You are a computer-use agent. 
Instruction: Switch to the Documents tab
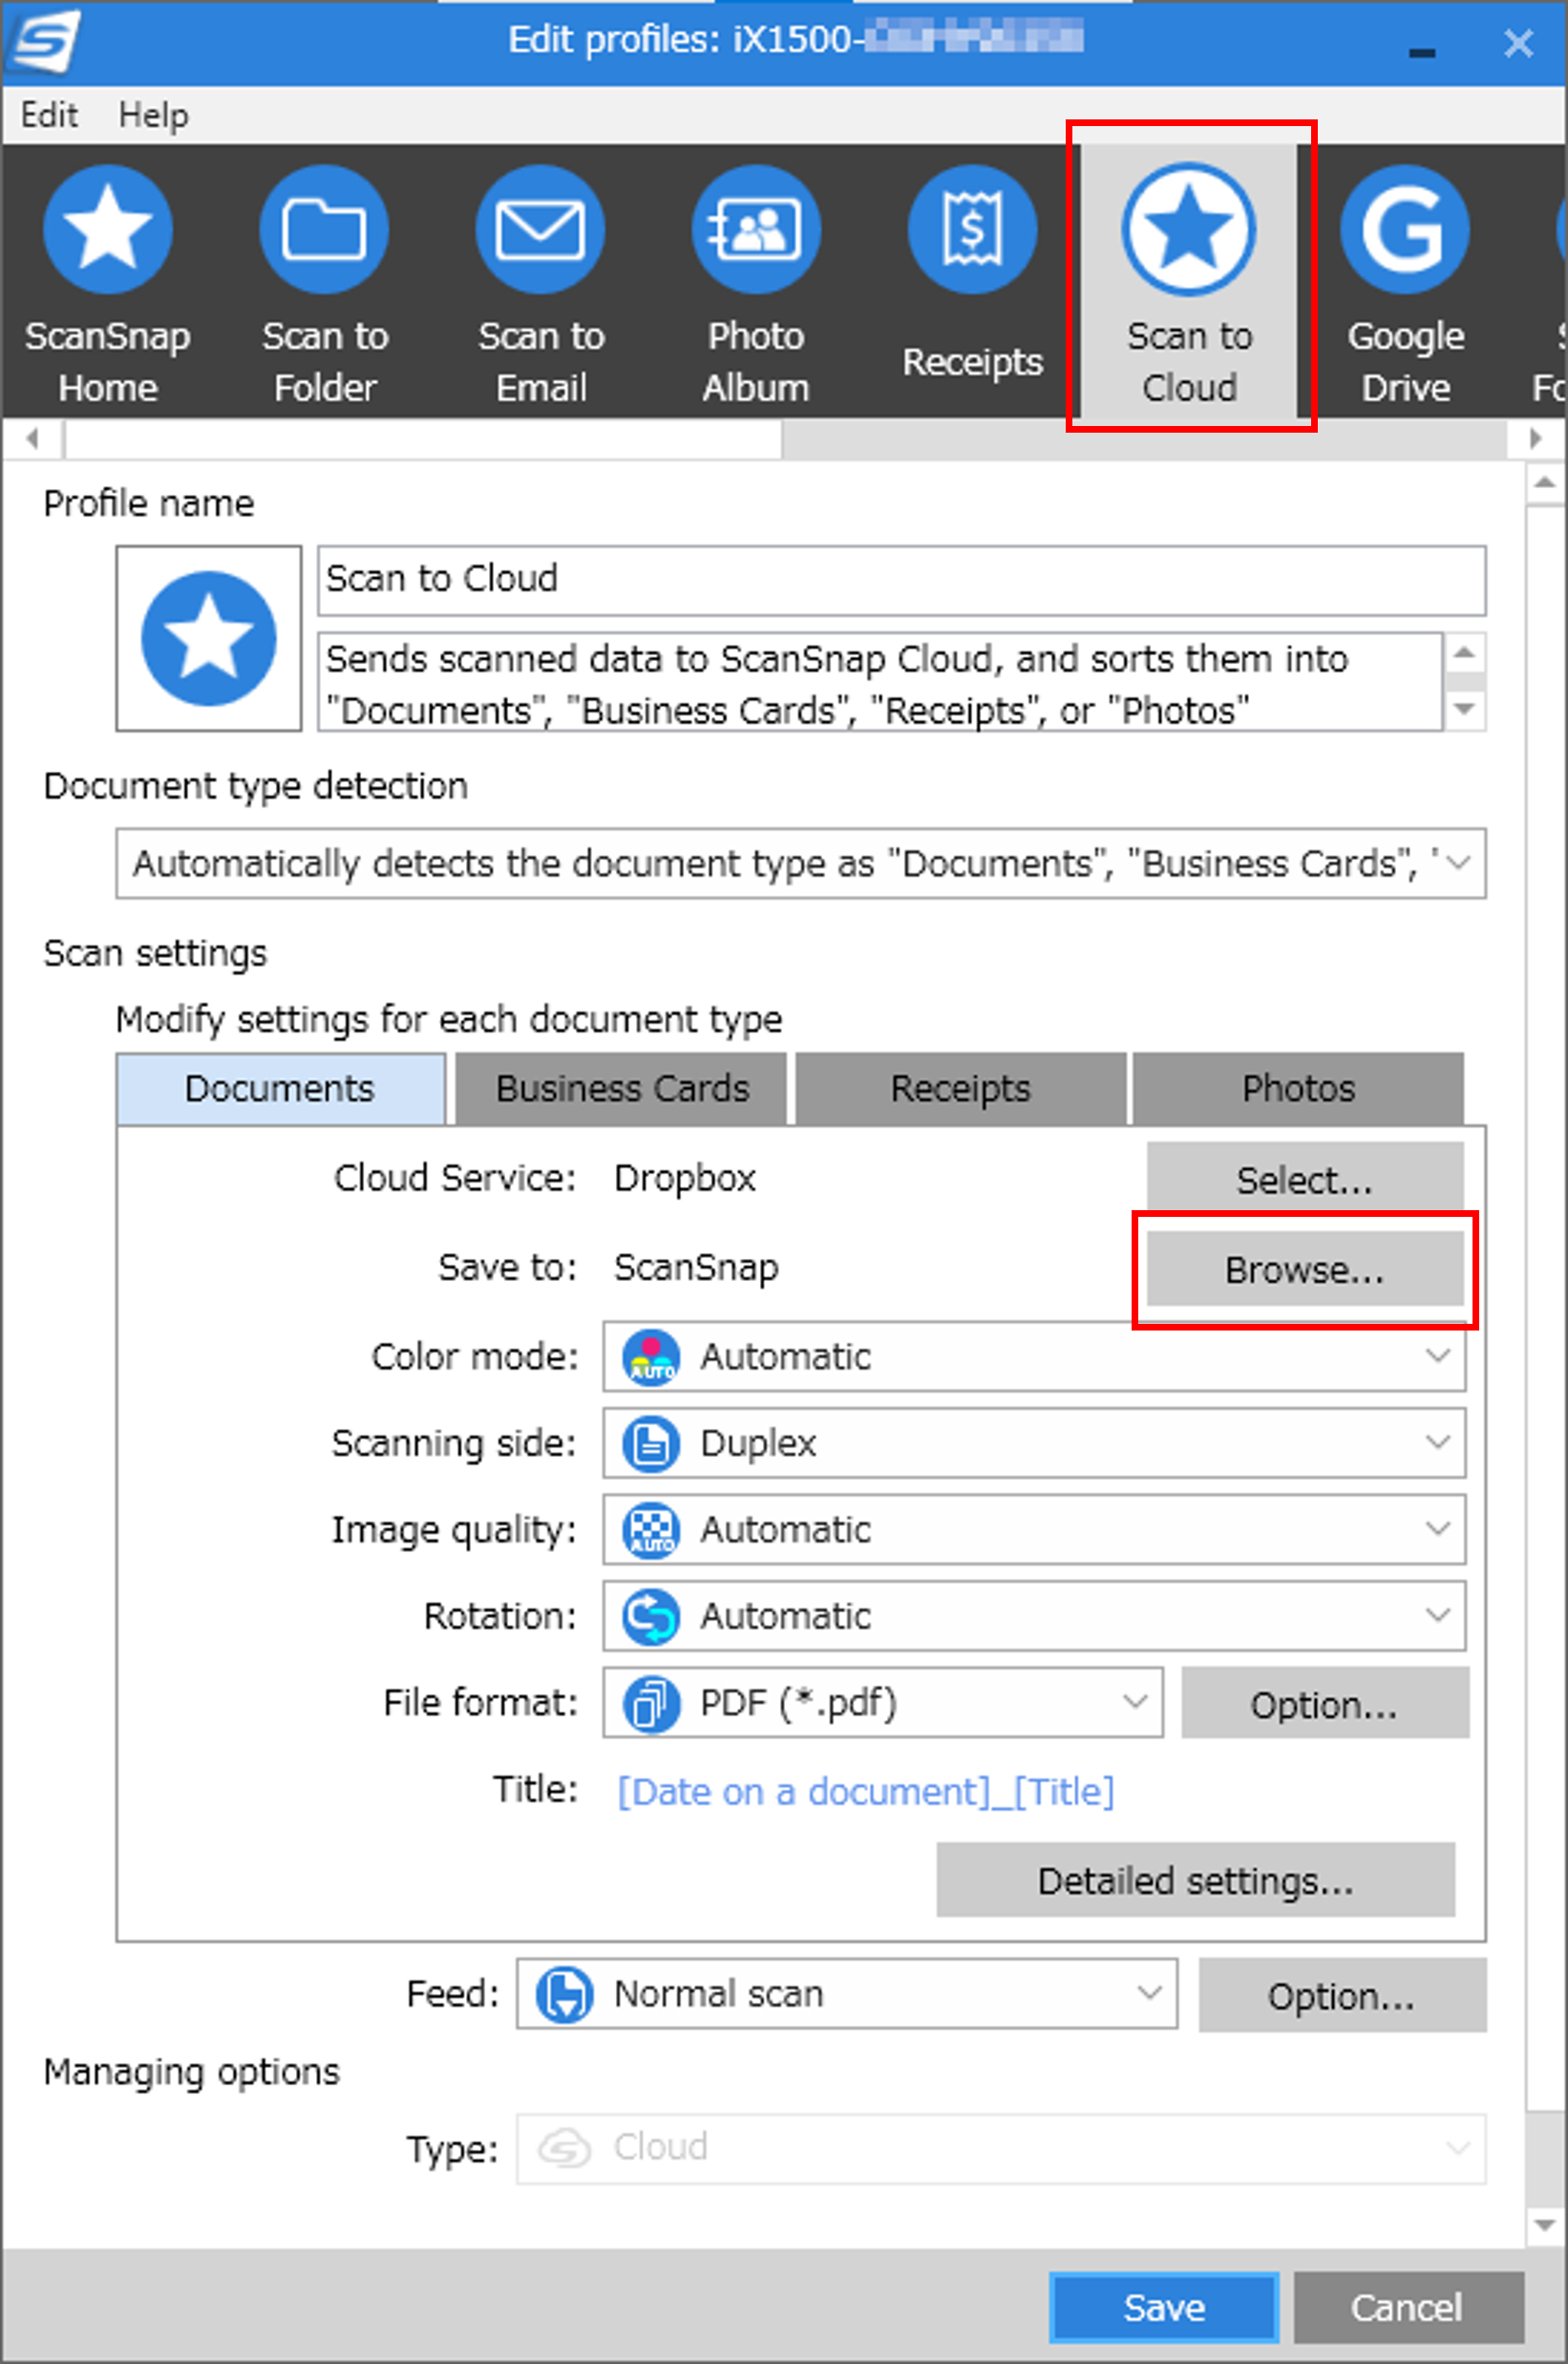click(281, 1089)
